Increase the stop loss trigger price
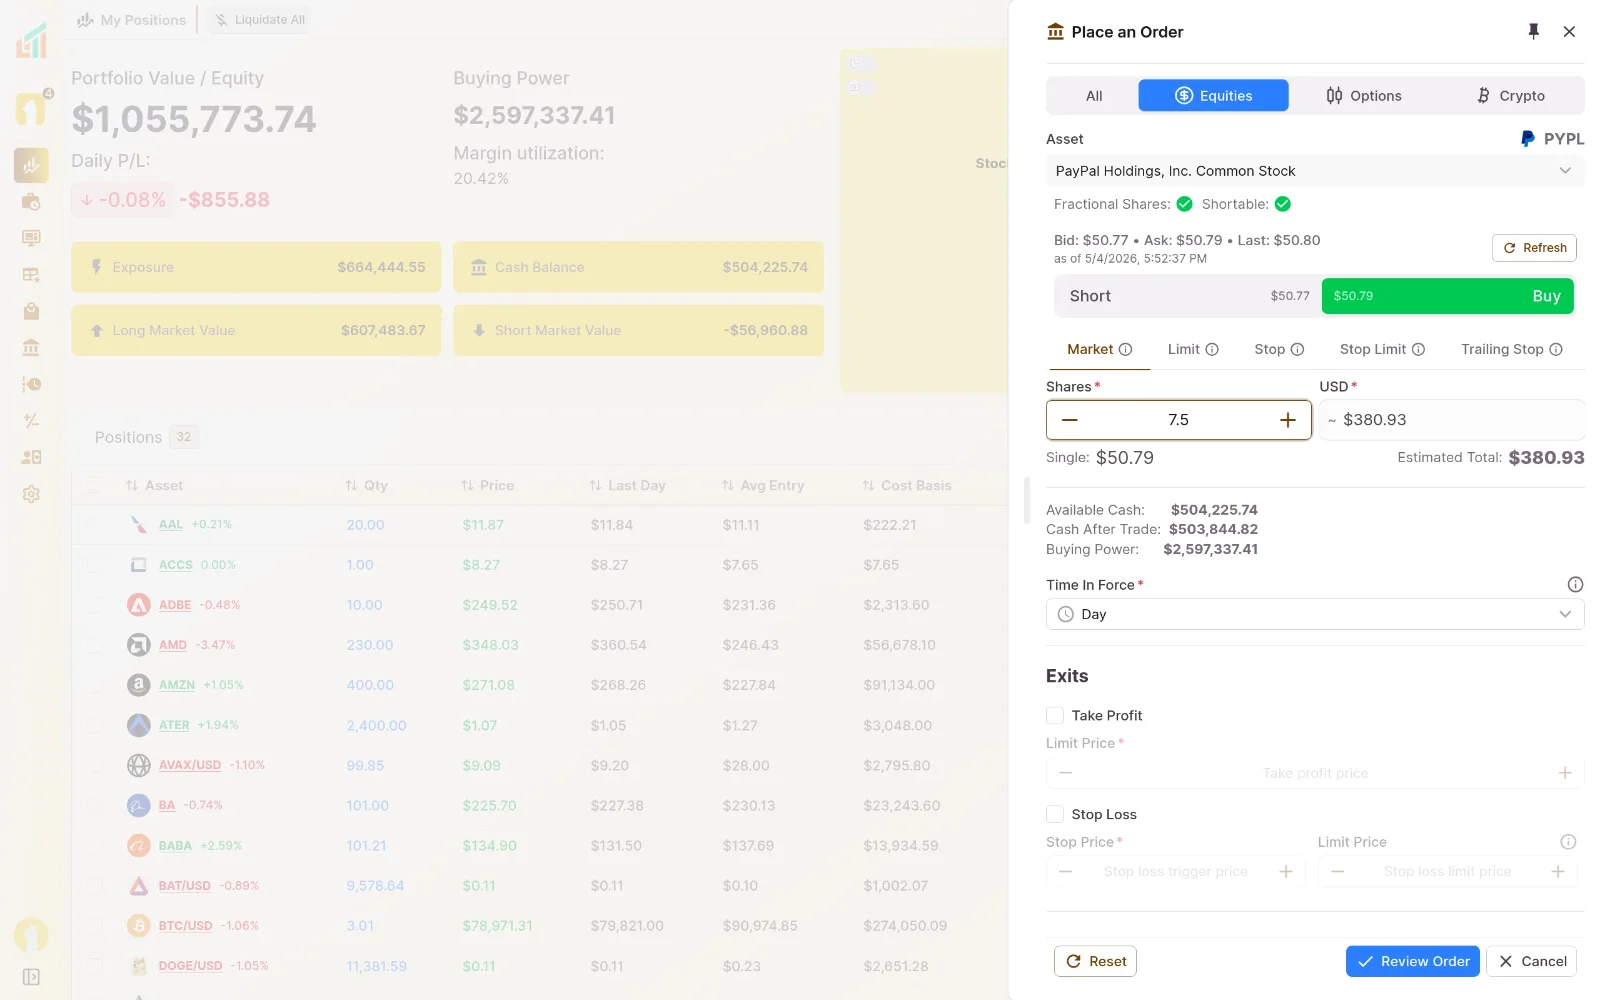Screen dimensions: 1600x1000 [x=1286, y=872]
